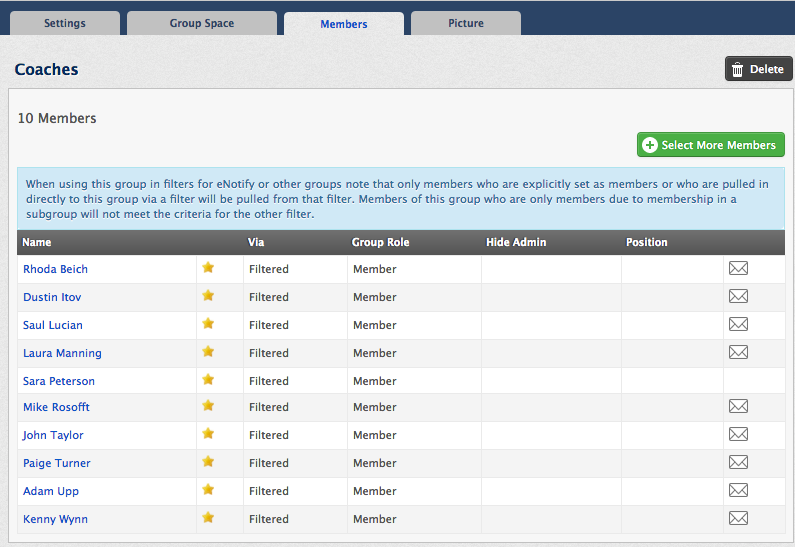Open the Picture tab
The height and width of the screenshot is (547, 795).
click(x=466, y=23)
